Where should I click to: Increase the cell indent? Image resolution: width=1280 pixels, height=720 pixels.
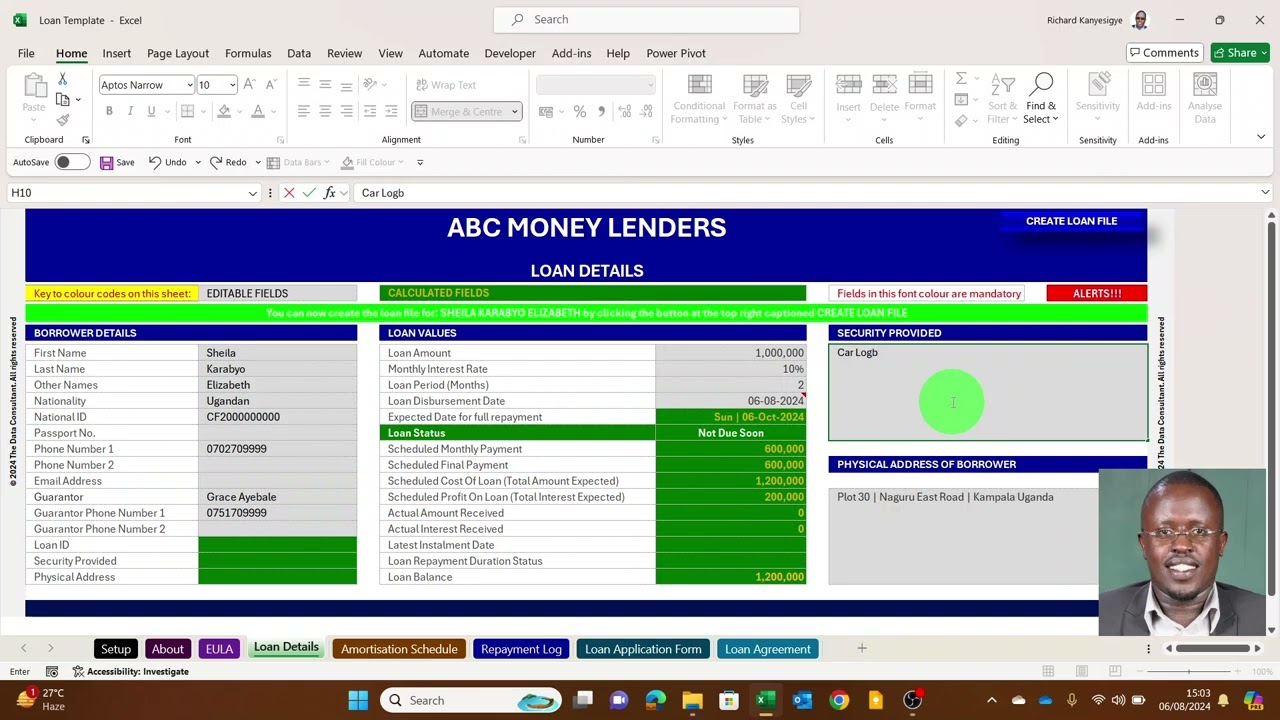pos(391,111)
